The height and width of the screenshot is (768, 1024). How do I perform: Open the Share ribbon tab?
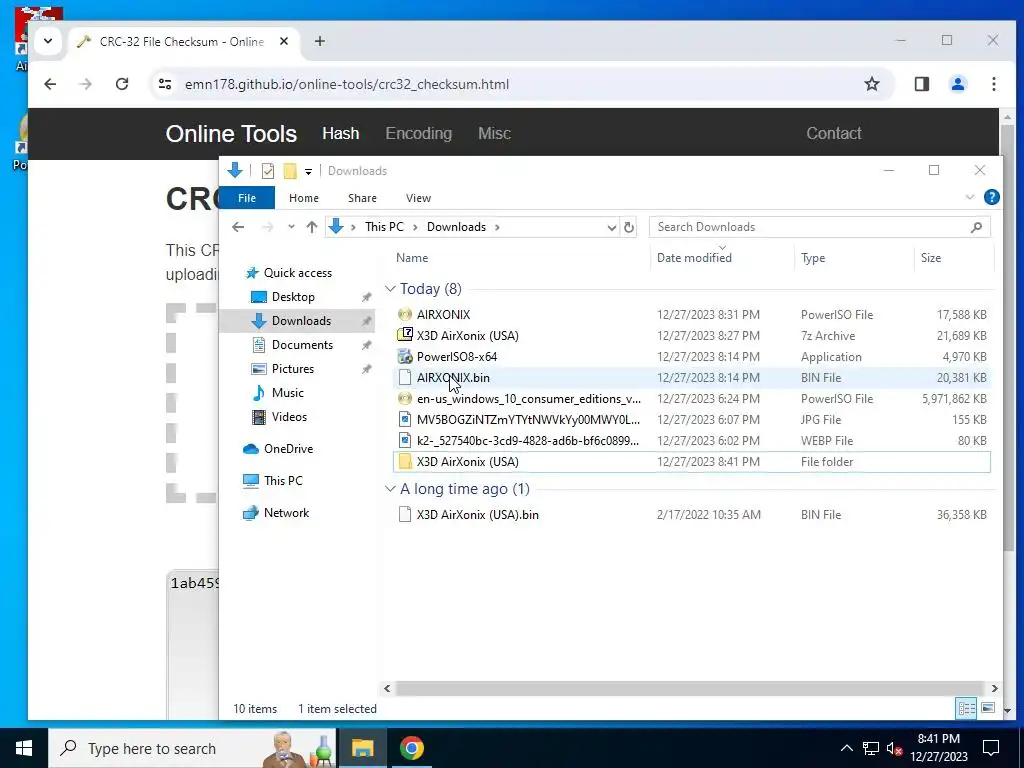coord(362,198)
